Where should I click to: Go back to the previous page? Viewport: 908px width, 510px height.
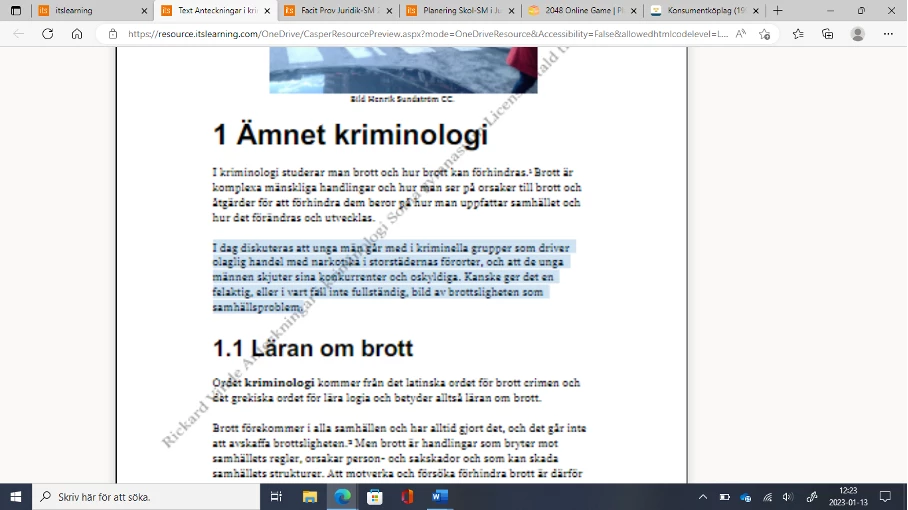[19, 34]
